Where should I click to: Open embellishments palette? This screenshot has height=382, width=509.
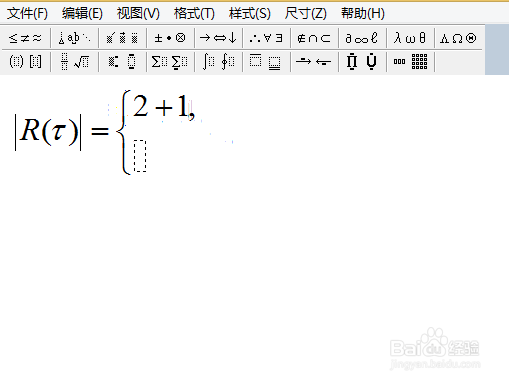[122, 38]
